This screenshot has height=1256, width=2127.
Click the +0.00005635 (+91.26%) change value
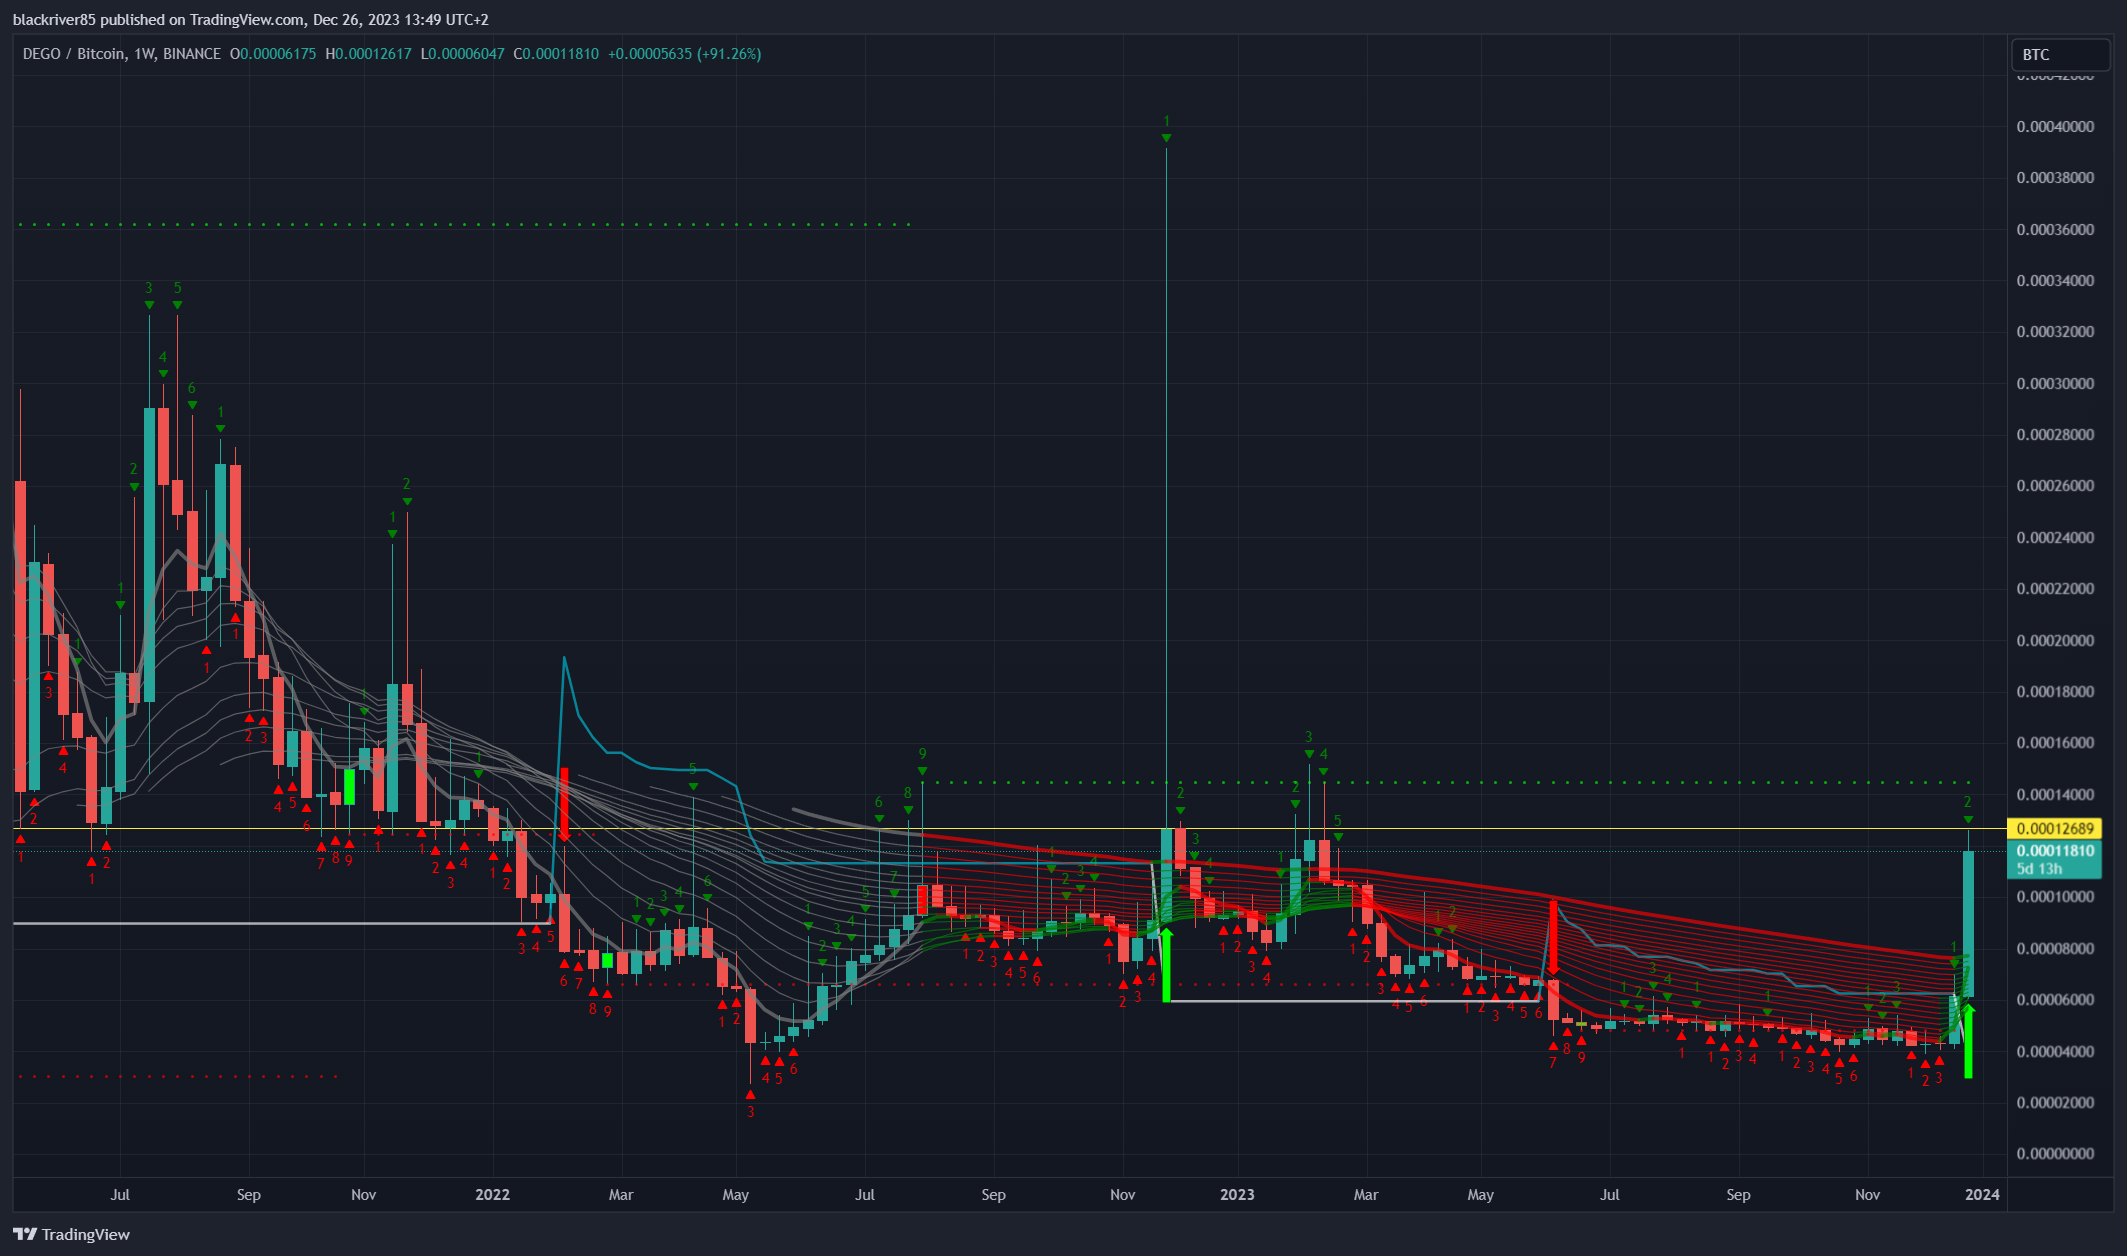[x=684, y=54]
